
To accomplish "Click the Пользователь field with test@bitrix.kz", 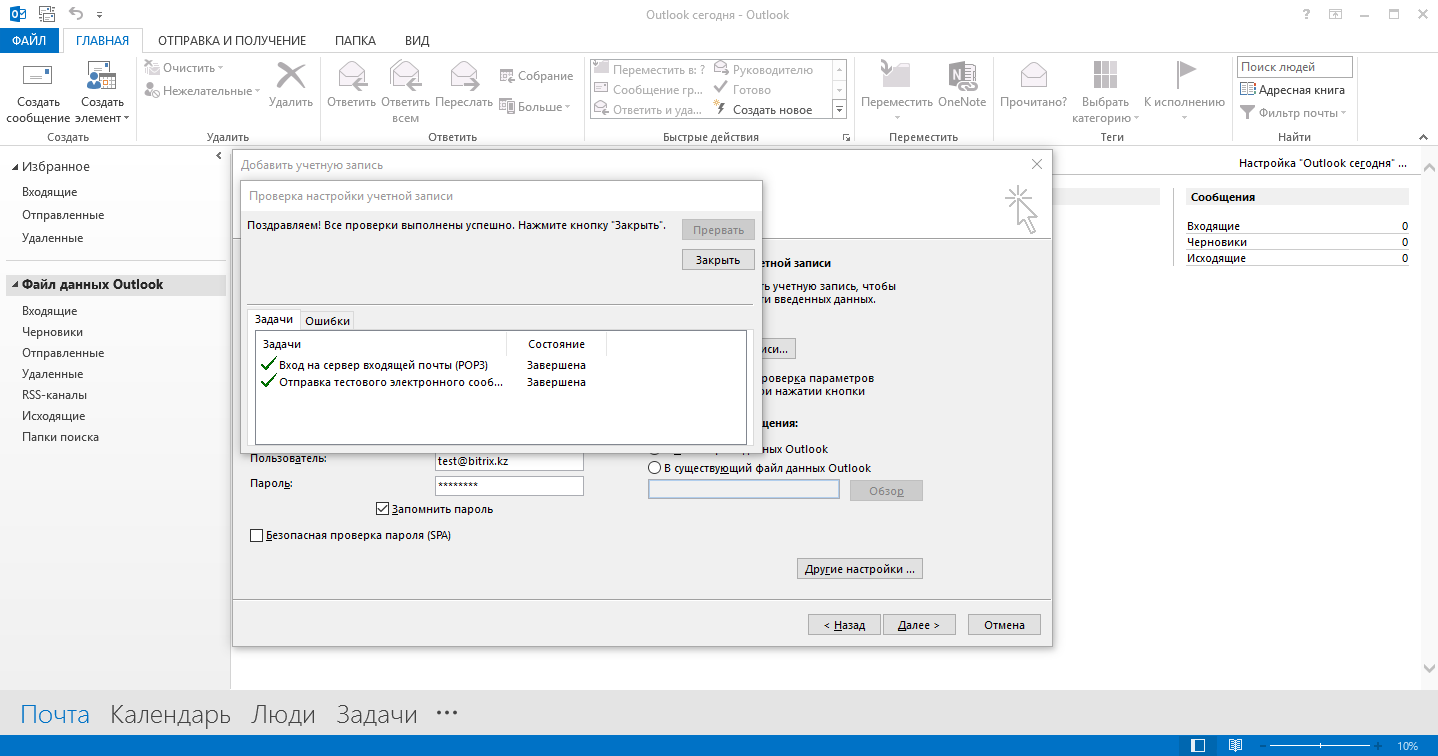I will coord(509,462).
